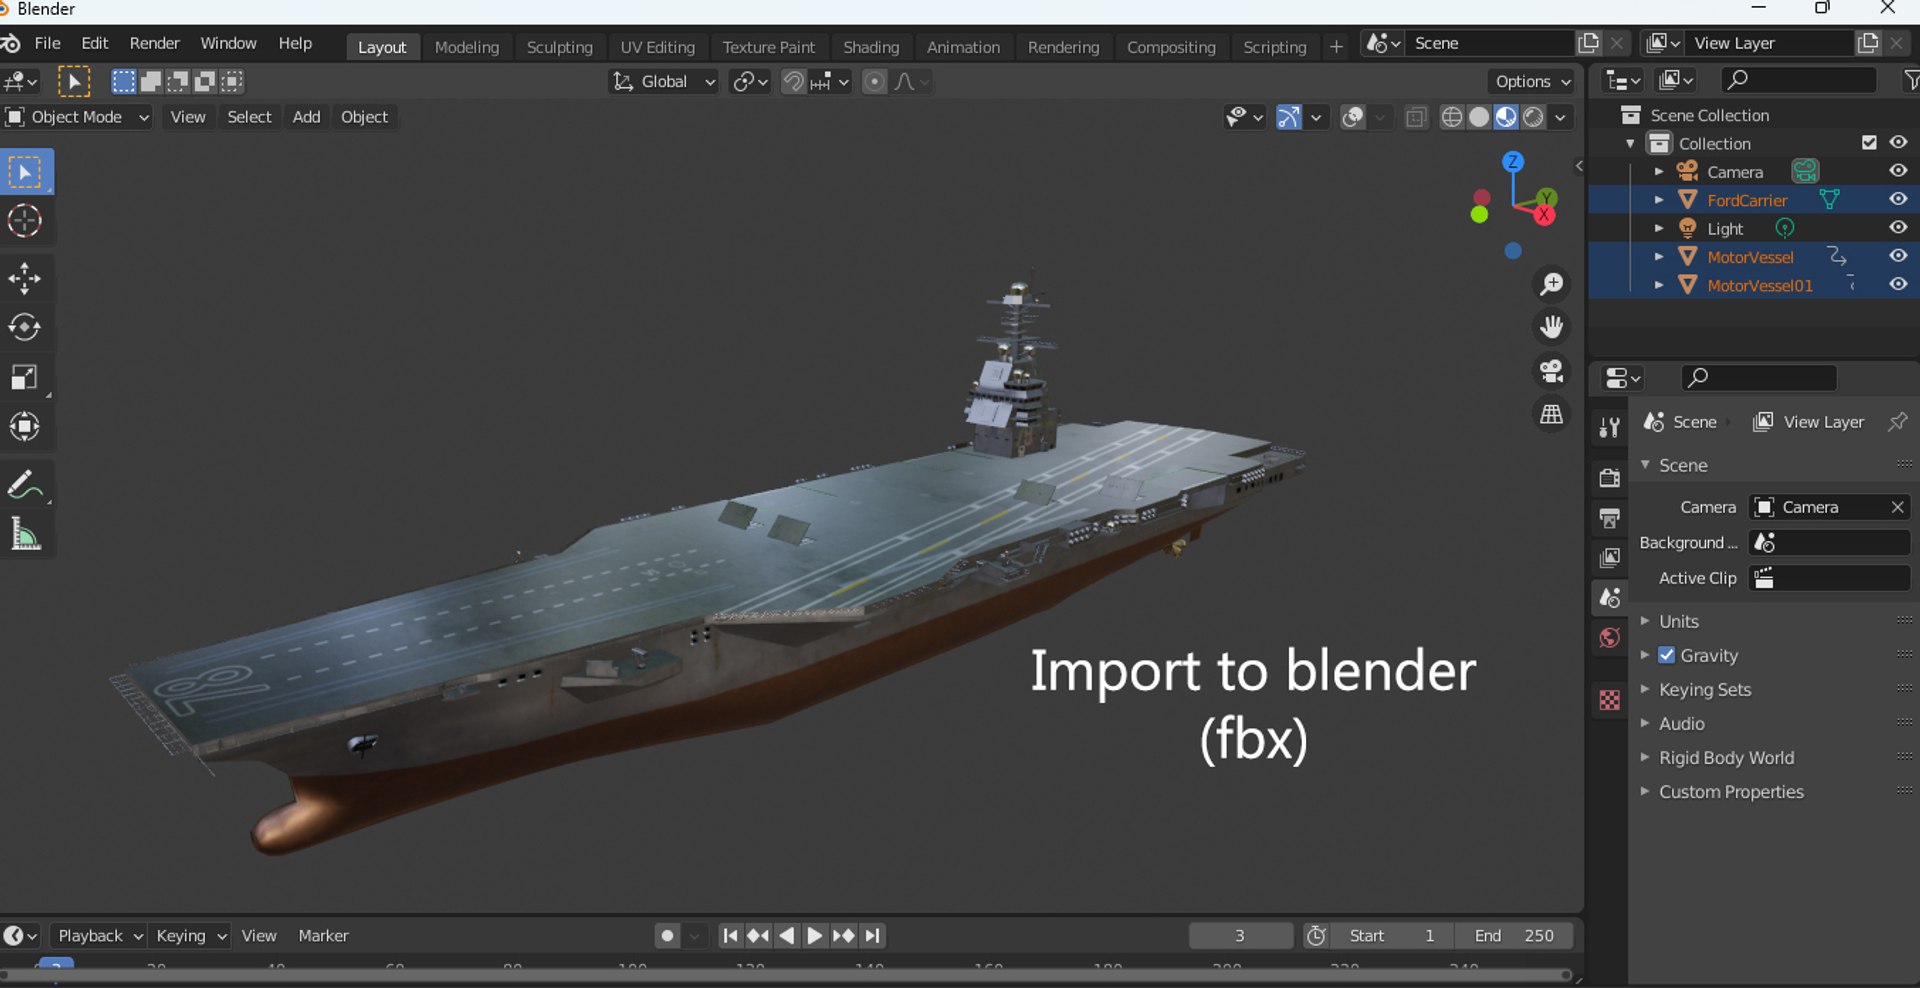This screenshot has width=1920, height=988.
Task: Uncheck the Gravity checkbox
Action: coord(1667,655)
